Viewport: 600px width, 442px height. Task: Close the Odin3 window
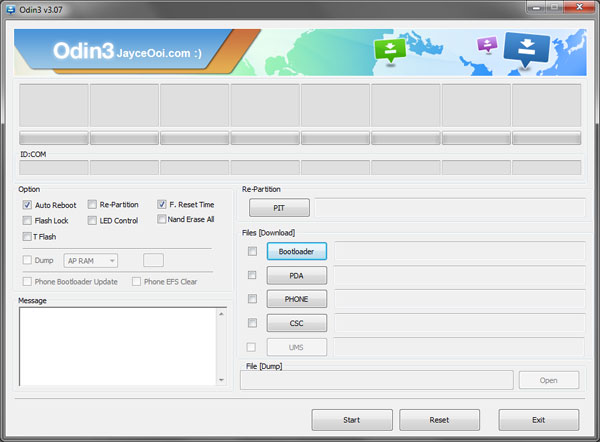click(579, 7)
